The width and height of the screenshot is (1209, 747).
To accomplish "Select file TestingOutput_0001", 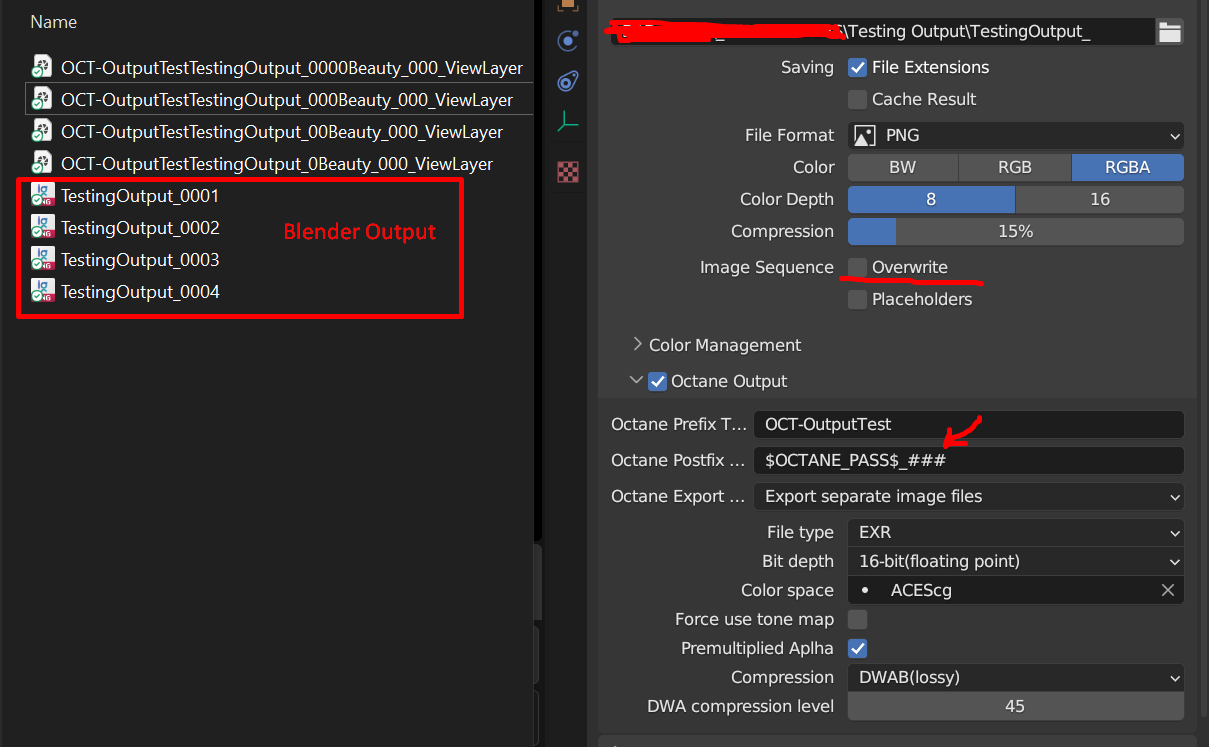I will (140, 196).
